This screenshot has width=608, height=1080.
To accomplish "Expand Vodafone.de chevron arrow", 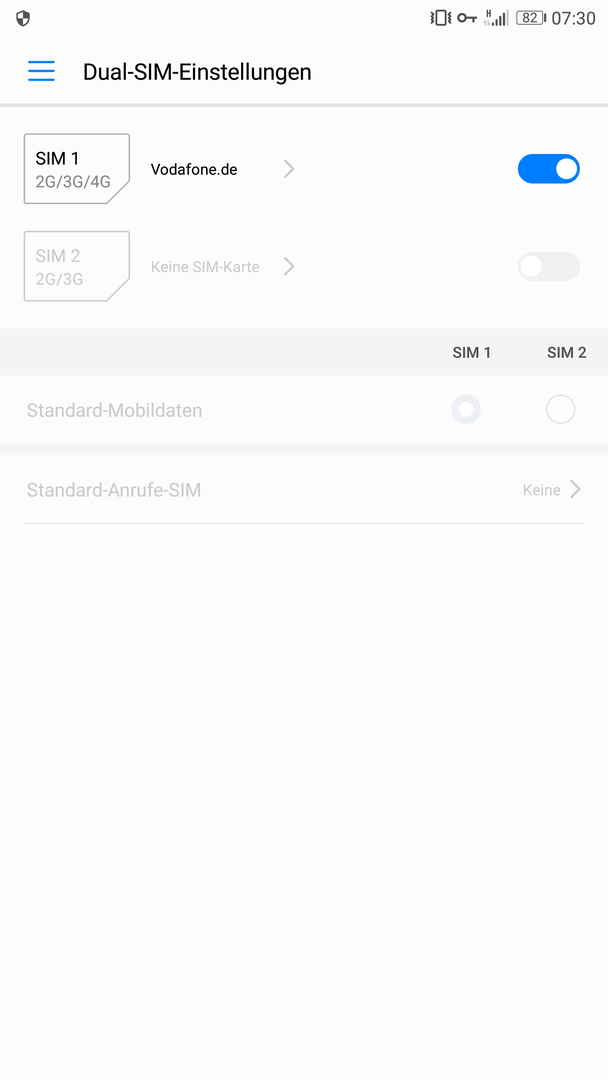I will (289, 169).
